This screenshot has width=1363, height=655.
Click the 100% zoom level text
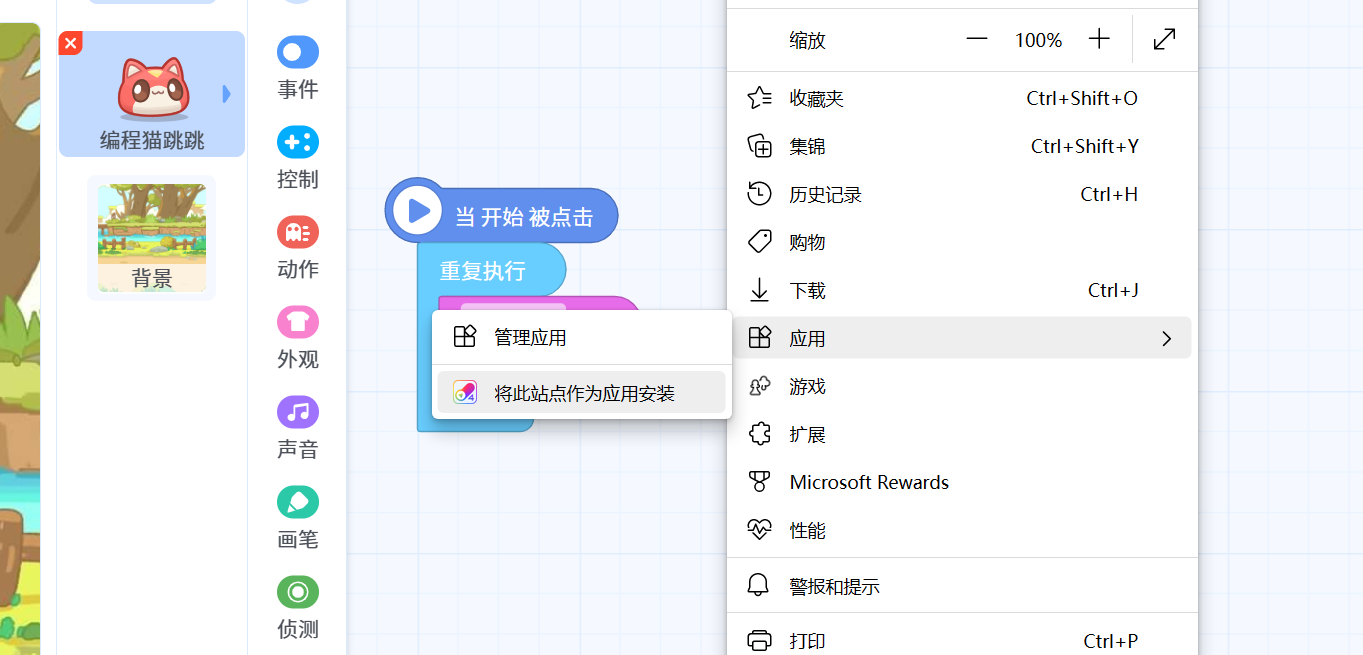(1038, 40)
